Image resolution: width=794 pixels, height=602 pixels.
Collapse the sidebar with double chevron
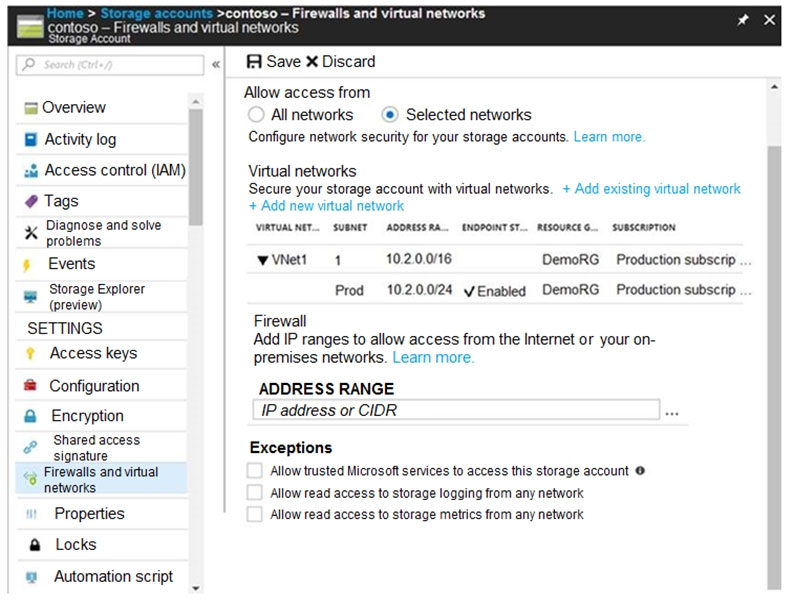click(216, 65)
